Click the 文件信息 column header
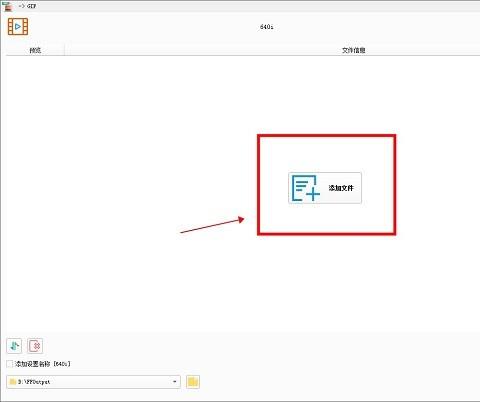 pos(354,50)
